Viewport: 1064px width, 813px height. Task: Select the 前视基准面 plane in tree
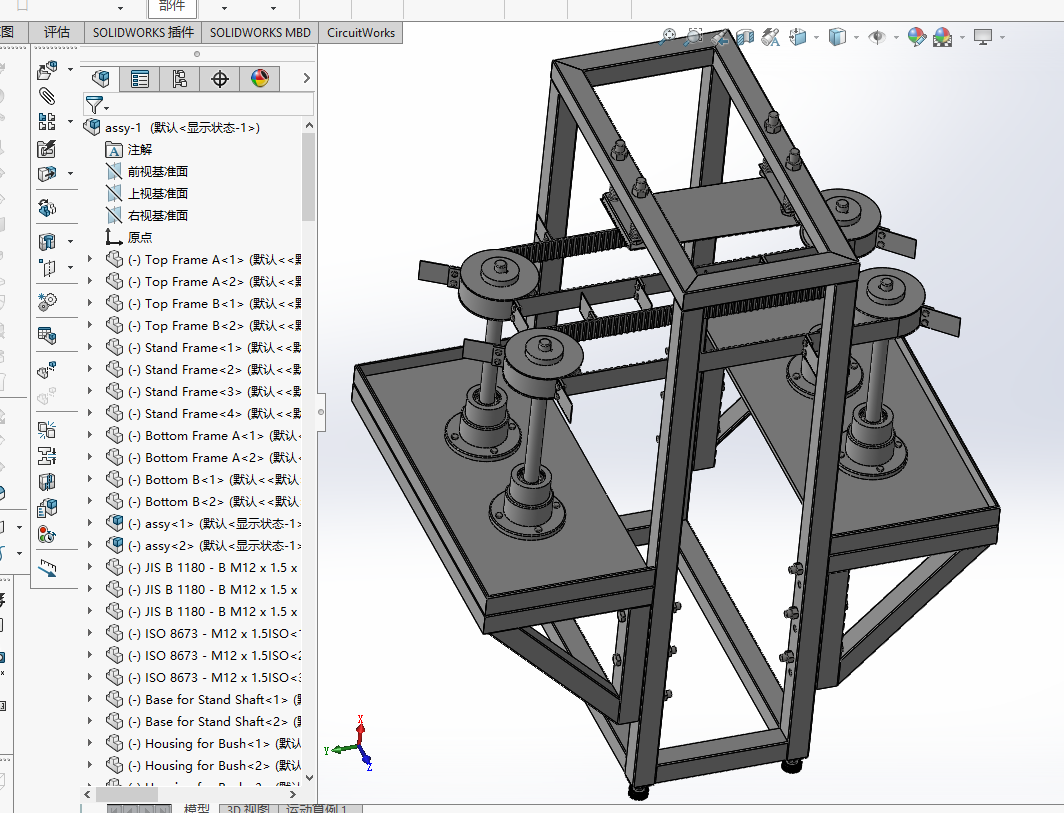pyautogui.click(x=157, y=172)
